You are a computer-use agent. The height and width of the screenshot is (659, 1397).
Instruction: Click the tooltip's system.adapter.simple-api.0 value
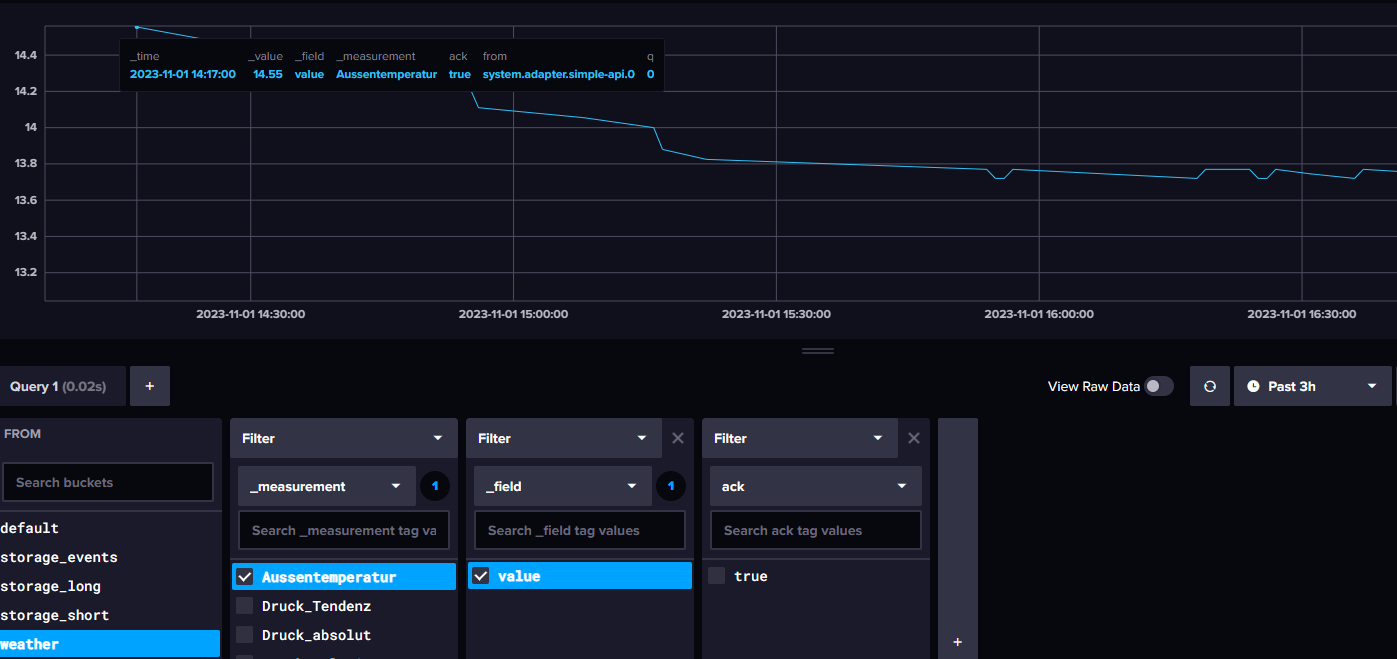click(x=558, y=74)
